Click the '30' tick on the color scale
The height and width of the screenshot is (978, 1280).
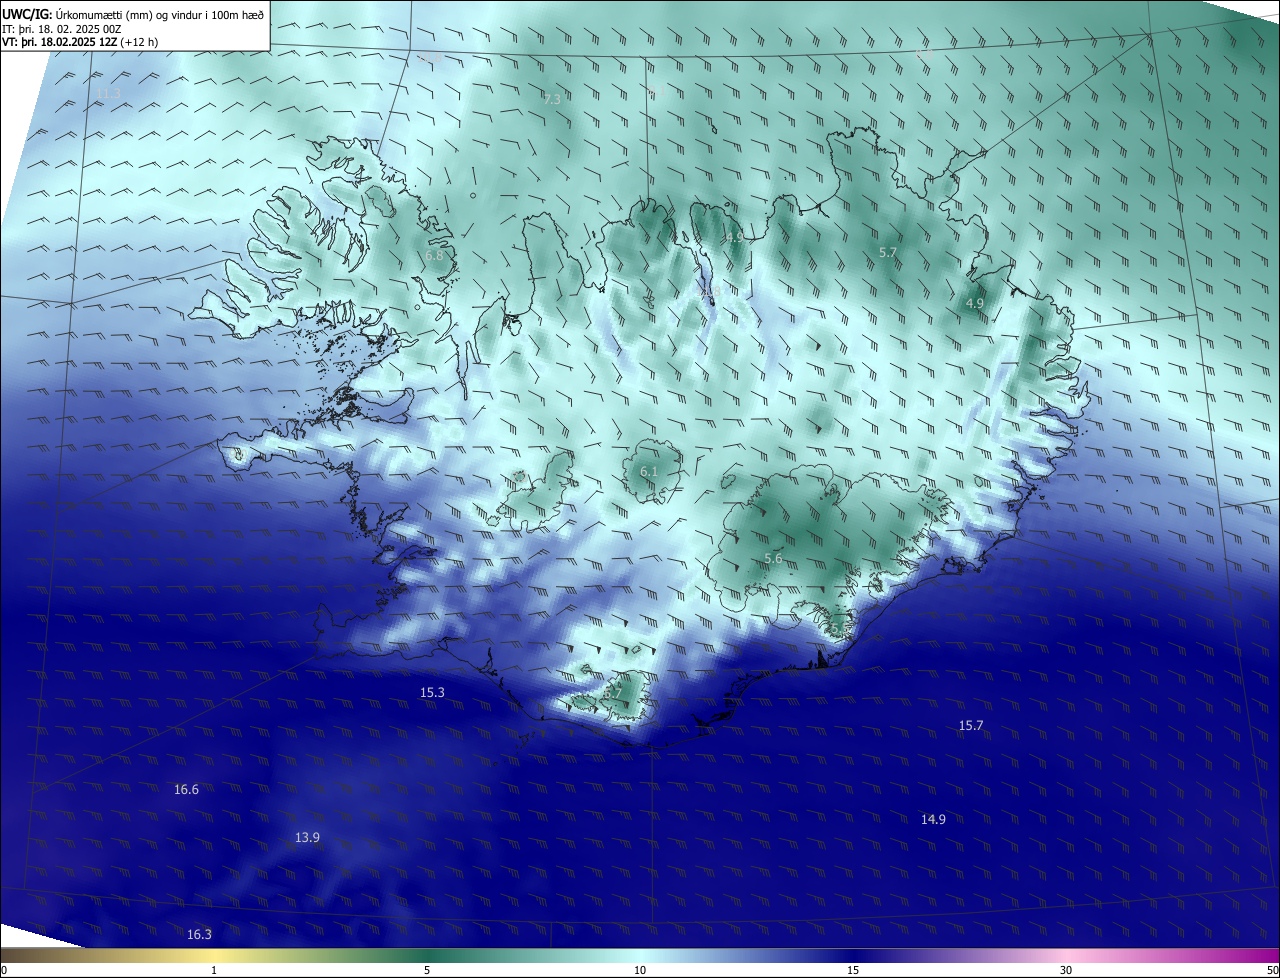point(1066,970)
